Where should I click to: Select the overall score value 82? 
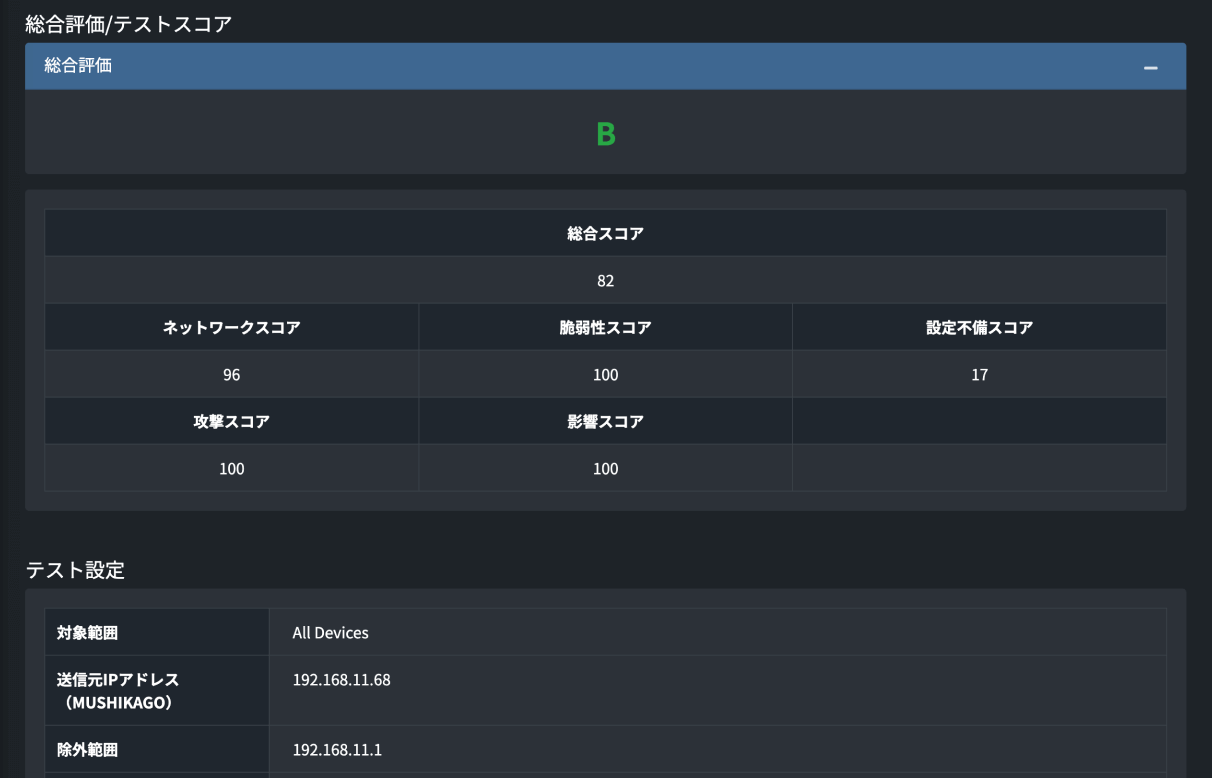pyautogui.click(x=604, y=280)
